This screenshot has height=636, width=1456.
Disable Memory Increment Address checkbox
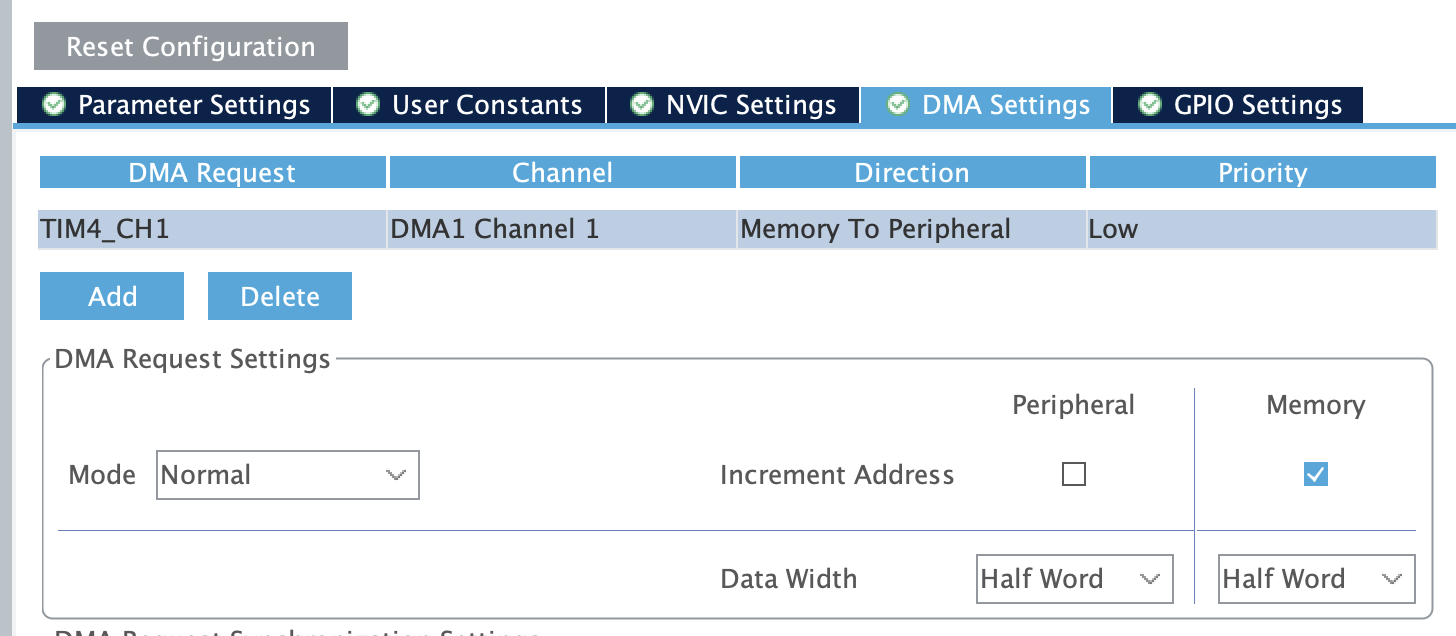[x=1315, y=474]
